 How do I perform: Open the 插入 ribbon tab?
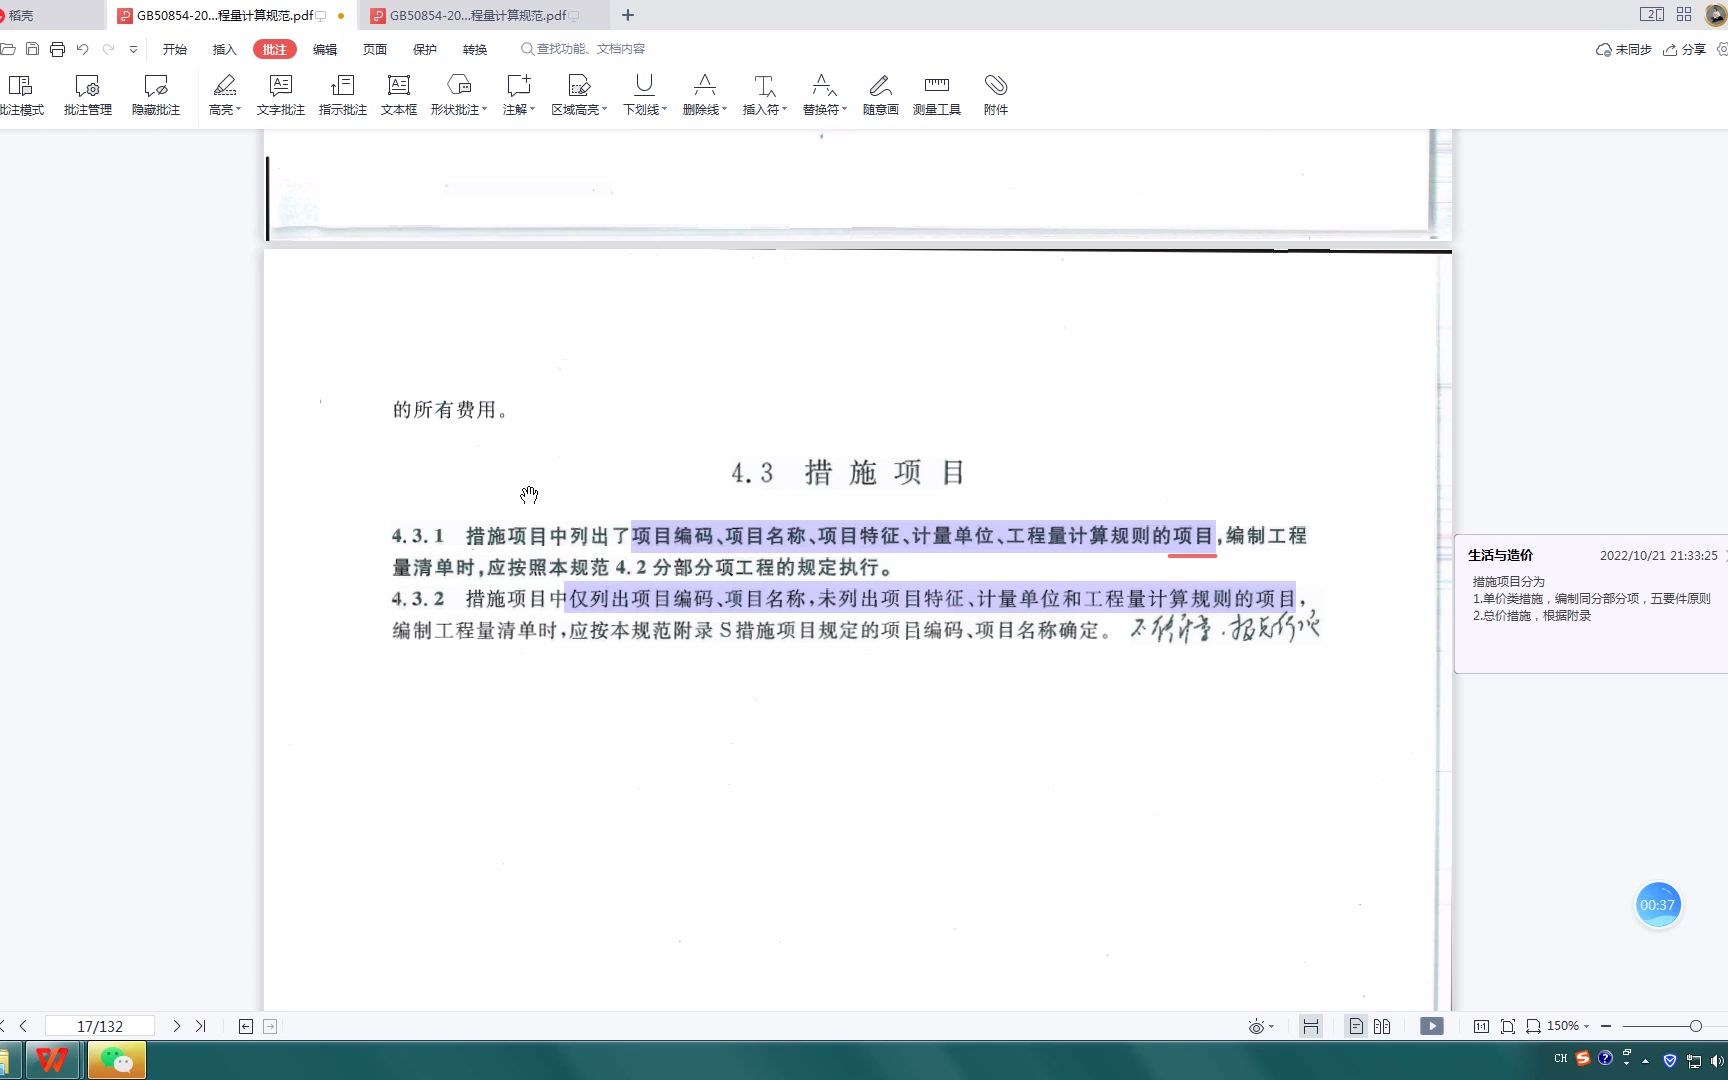pyautogui.click(x=225, y=49)
